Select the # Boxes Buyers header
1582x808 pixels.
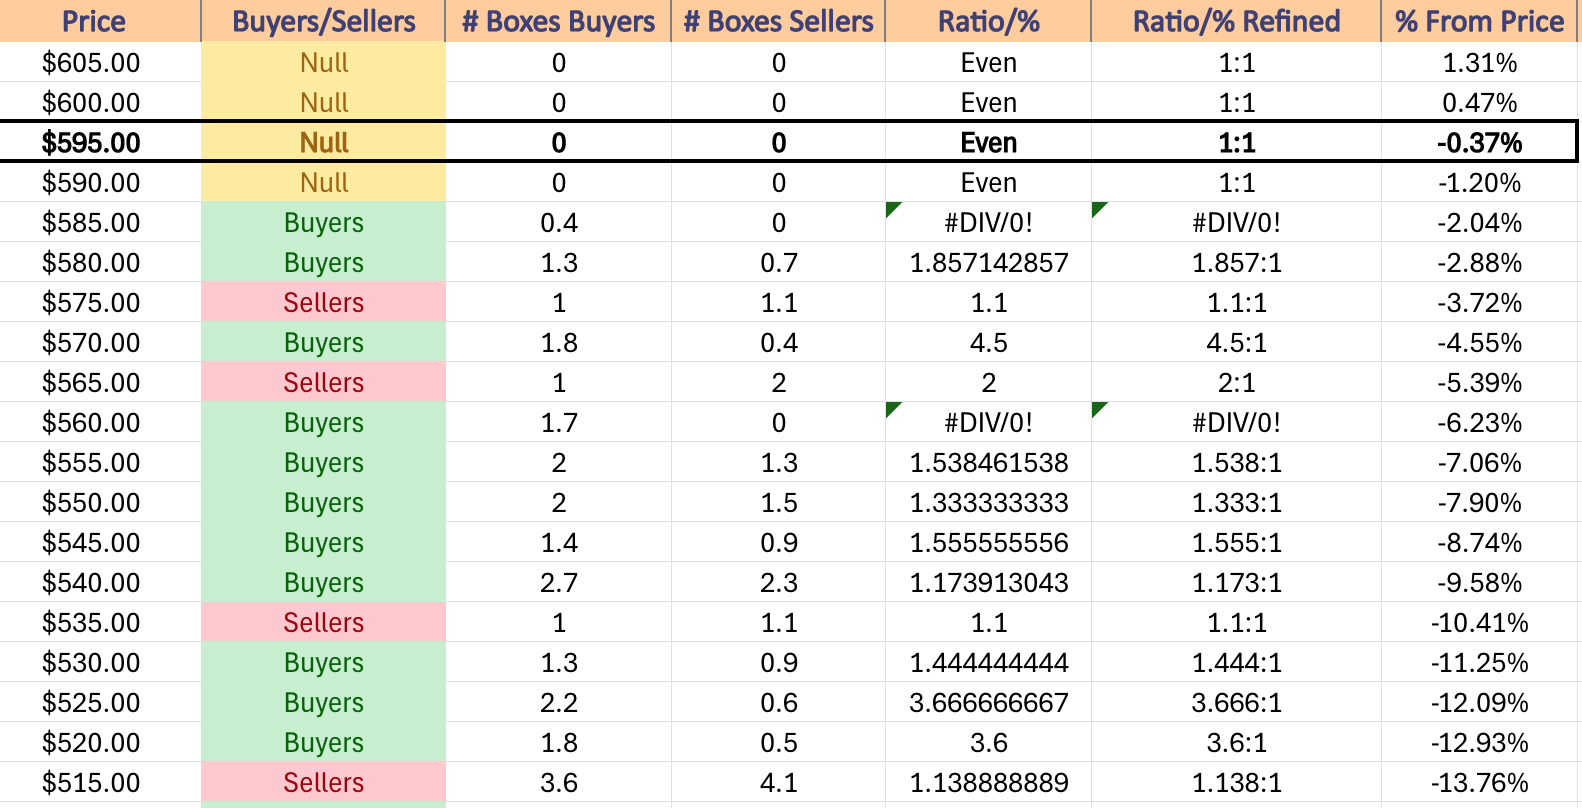[x=558, y=21]
